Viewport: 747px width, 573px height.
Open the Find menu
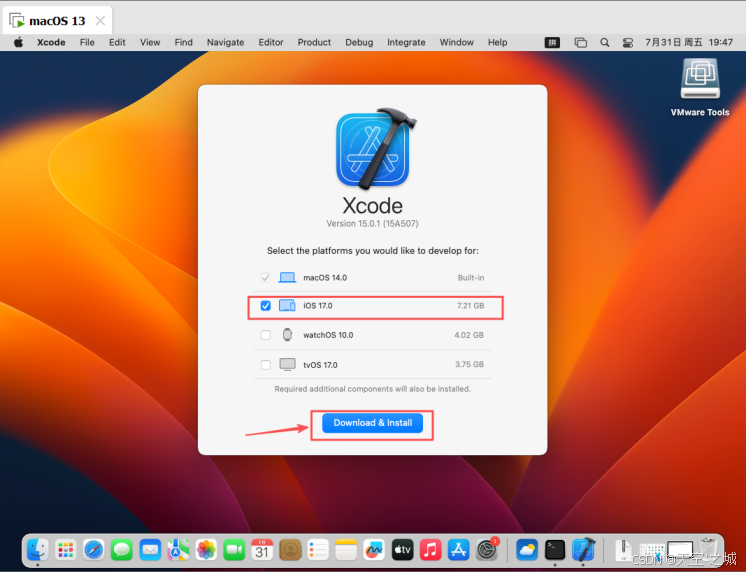coord(183,42)
